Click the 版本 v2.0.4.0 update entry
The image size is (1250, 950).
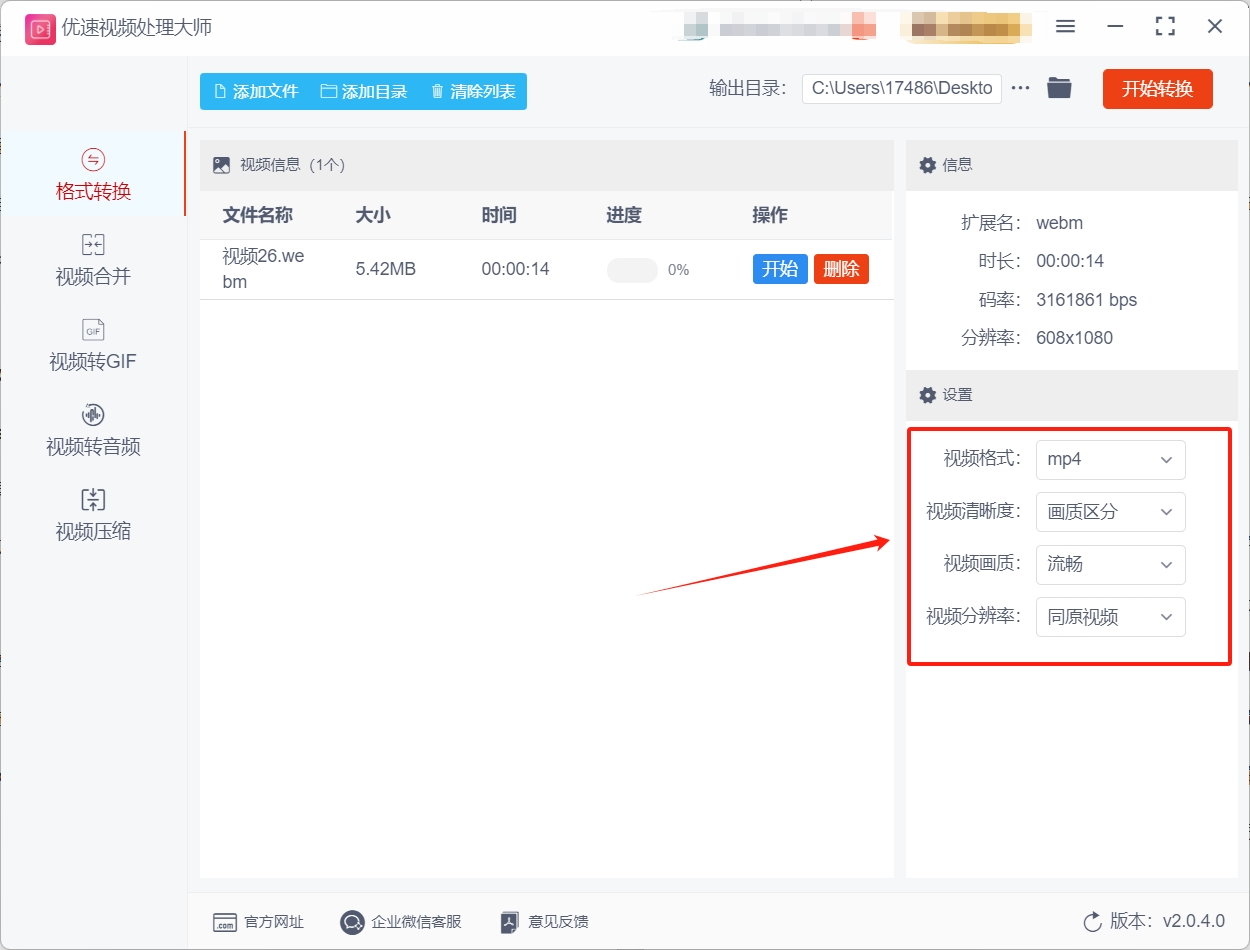click(x=1154, y=921)
